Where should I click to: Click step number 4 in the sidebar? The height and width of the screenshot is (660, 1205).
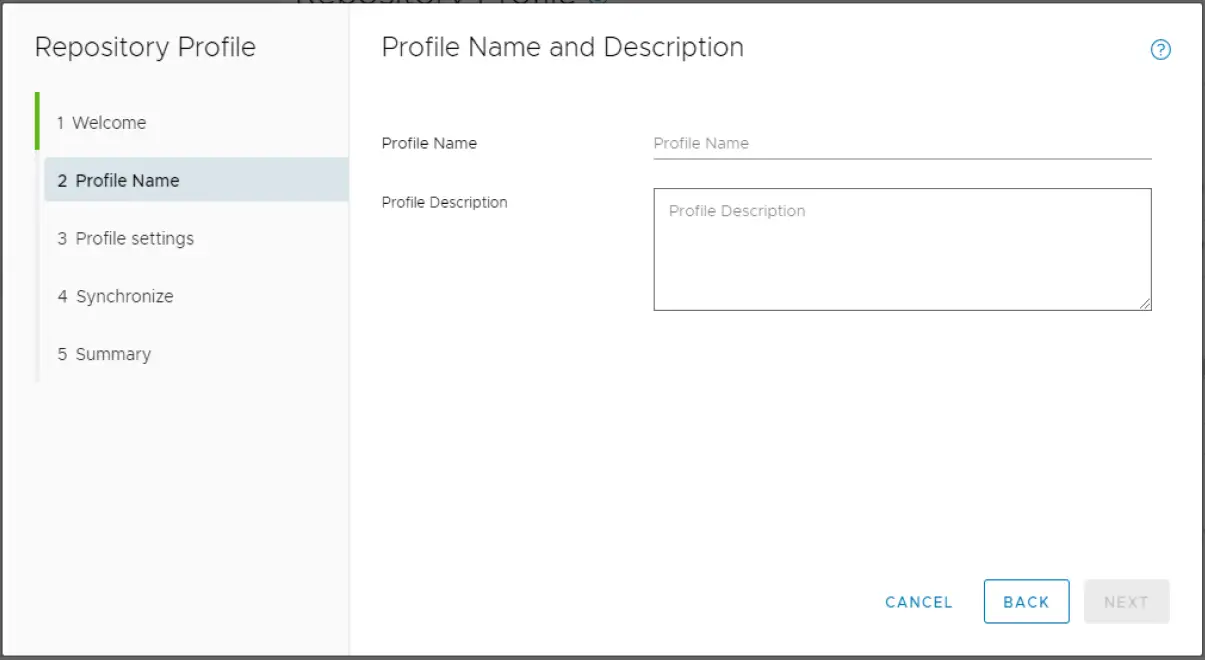62,297
